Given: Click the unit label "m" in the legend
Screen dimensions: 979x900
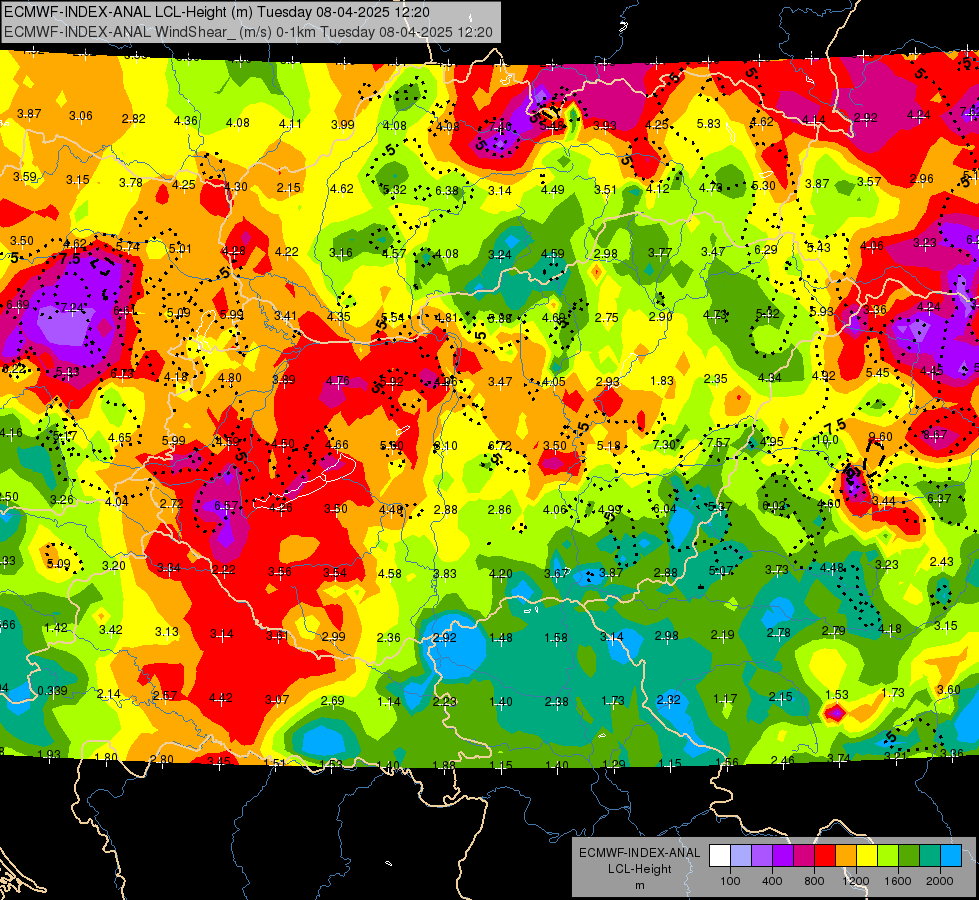Looking at the screenshot, I should [x=639, y=885].
